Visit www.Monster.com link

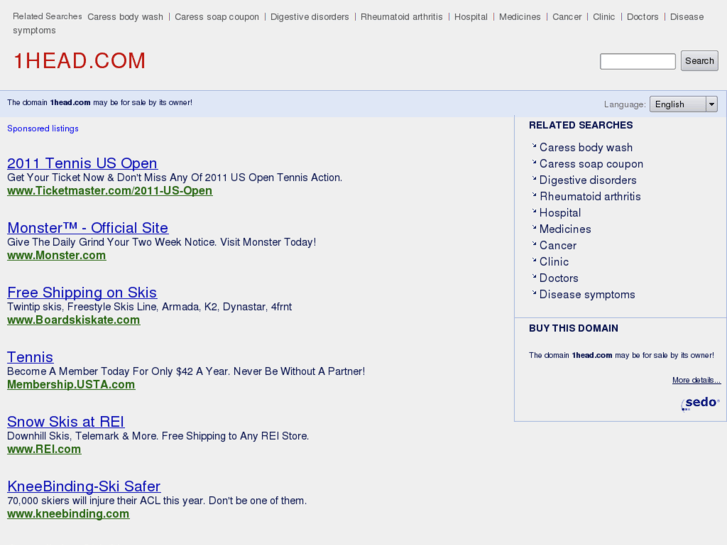click(57, 255)
